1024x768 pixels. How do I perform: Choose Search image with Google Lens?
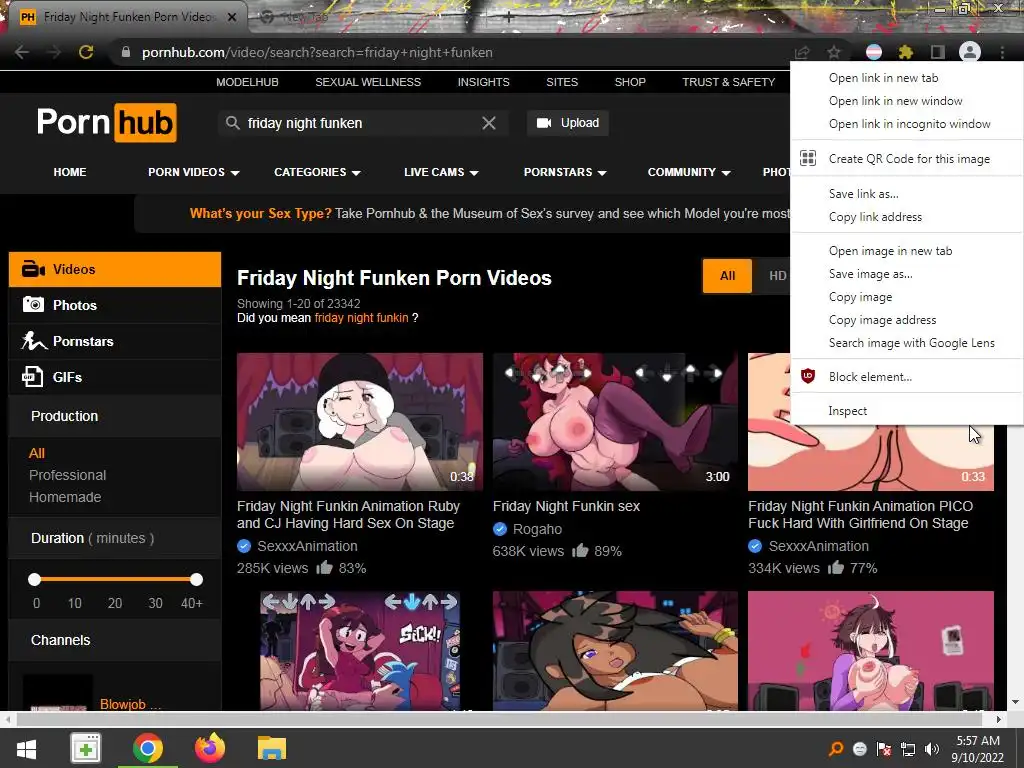pyautogui.click(x=906, y=342)
